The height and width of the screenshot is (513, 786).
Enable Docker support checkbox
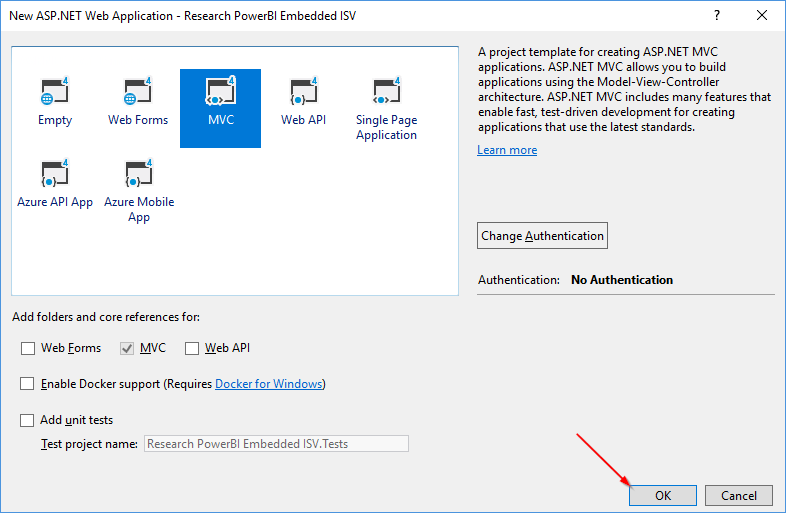pos(28,384)
